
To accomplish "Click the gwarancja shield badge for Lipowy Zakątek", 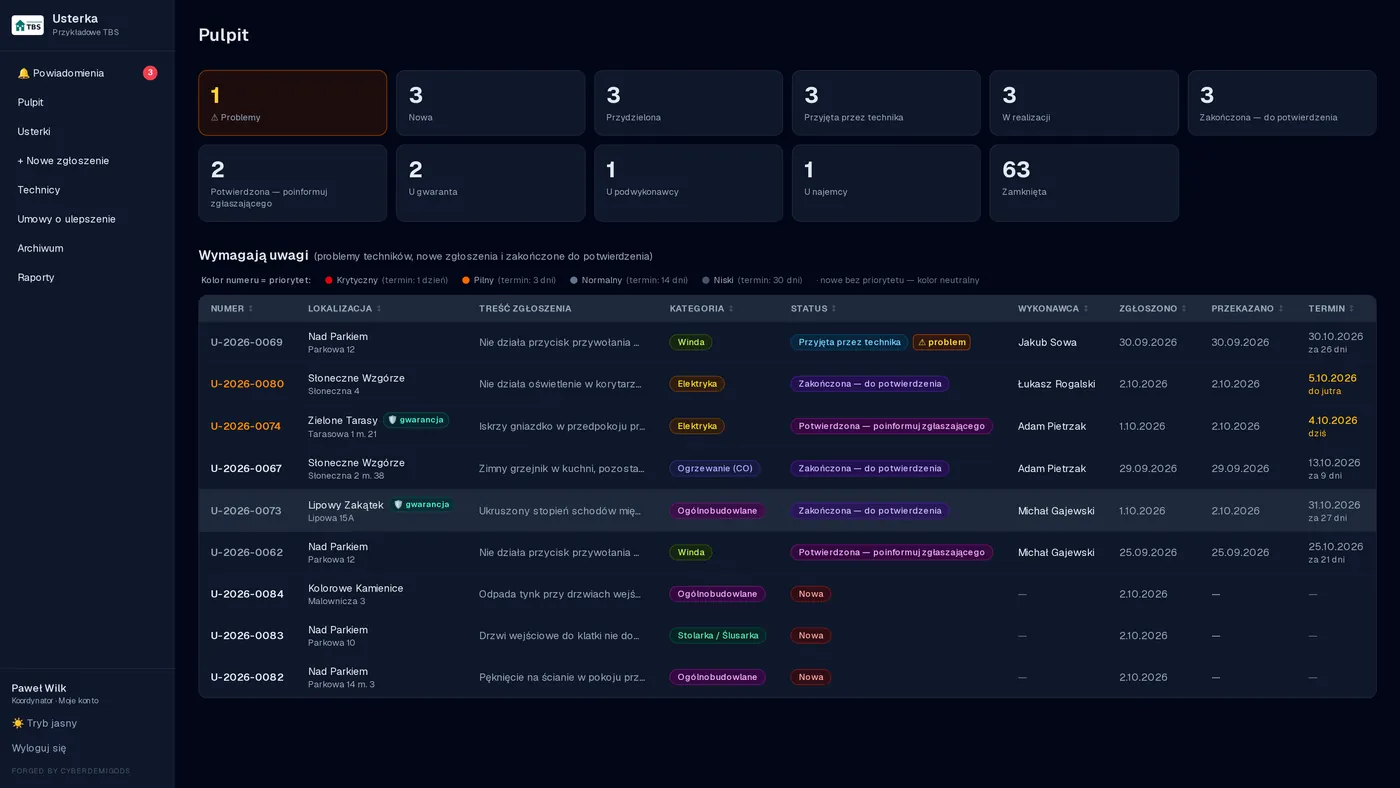I will pos(423,505).
